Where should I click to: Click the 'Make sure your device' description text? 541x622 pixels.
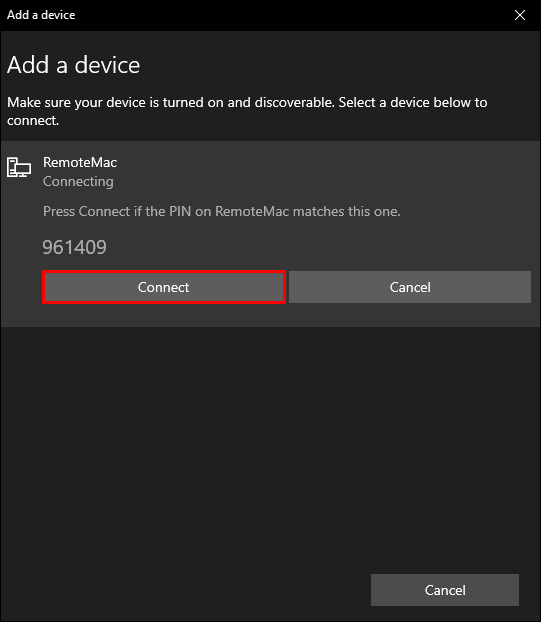coord(247,111)
